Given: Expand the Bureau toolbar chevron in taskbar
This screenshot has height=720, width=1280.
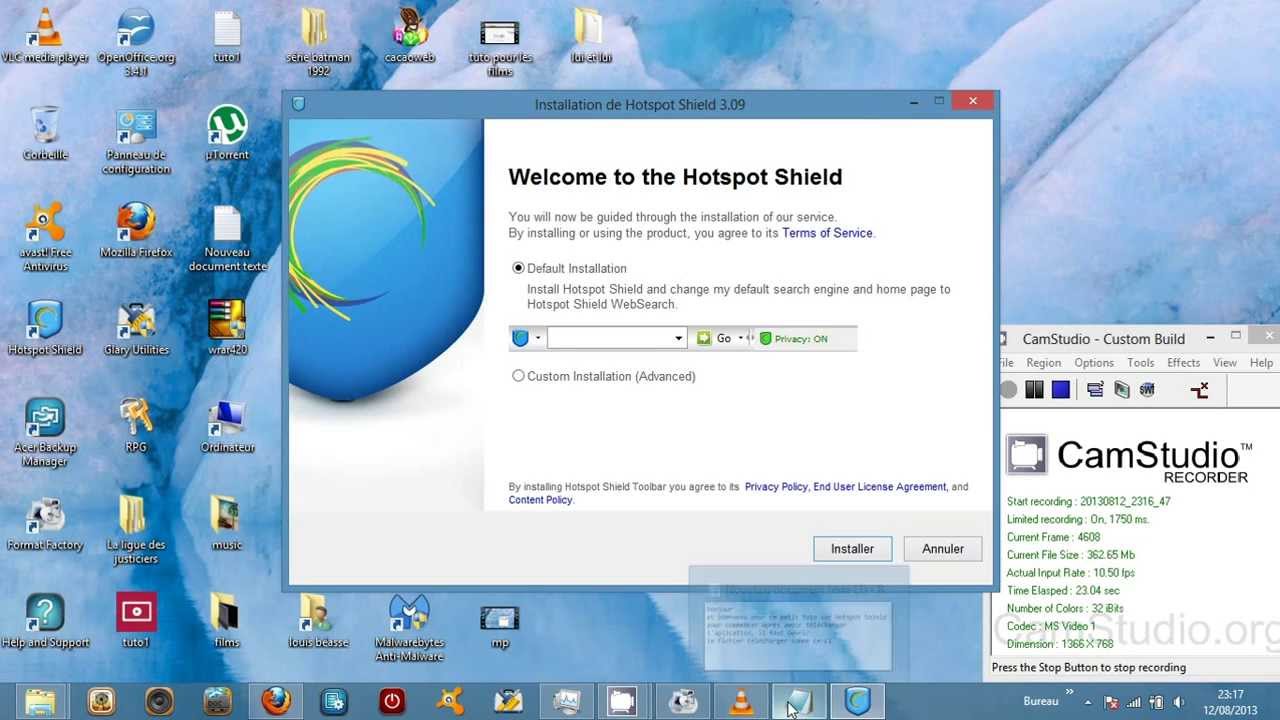Looking at the screenshot, I should [1070, 692].
